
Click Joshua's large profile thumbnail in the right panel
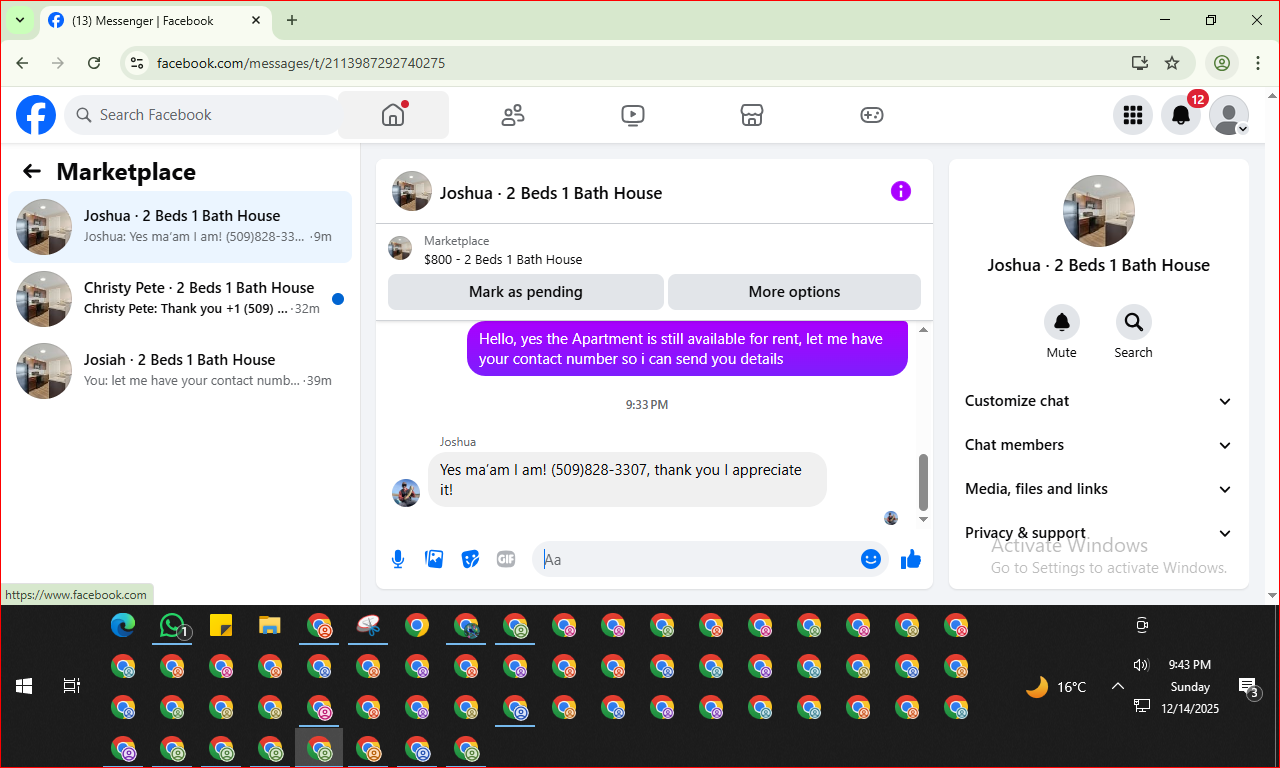[1099, 211]
